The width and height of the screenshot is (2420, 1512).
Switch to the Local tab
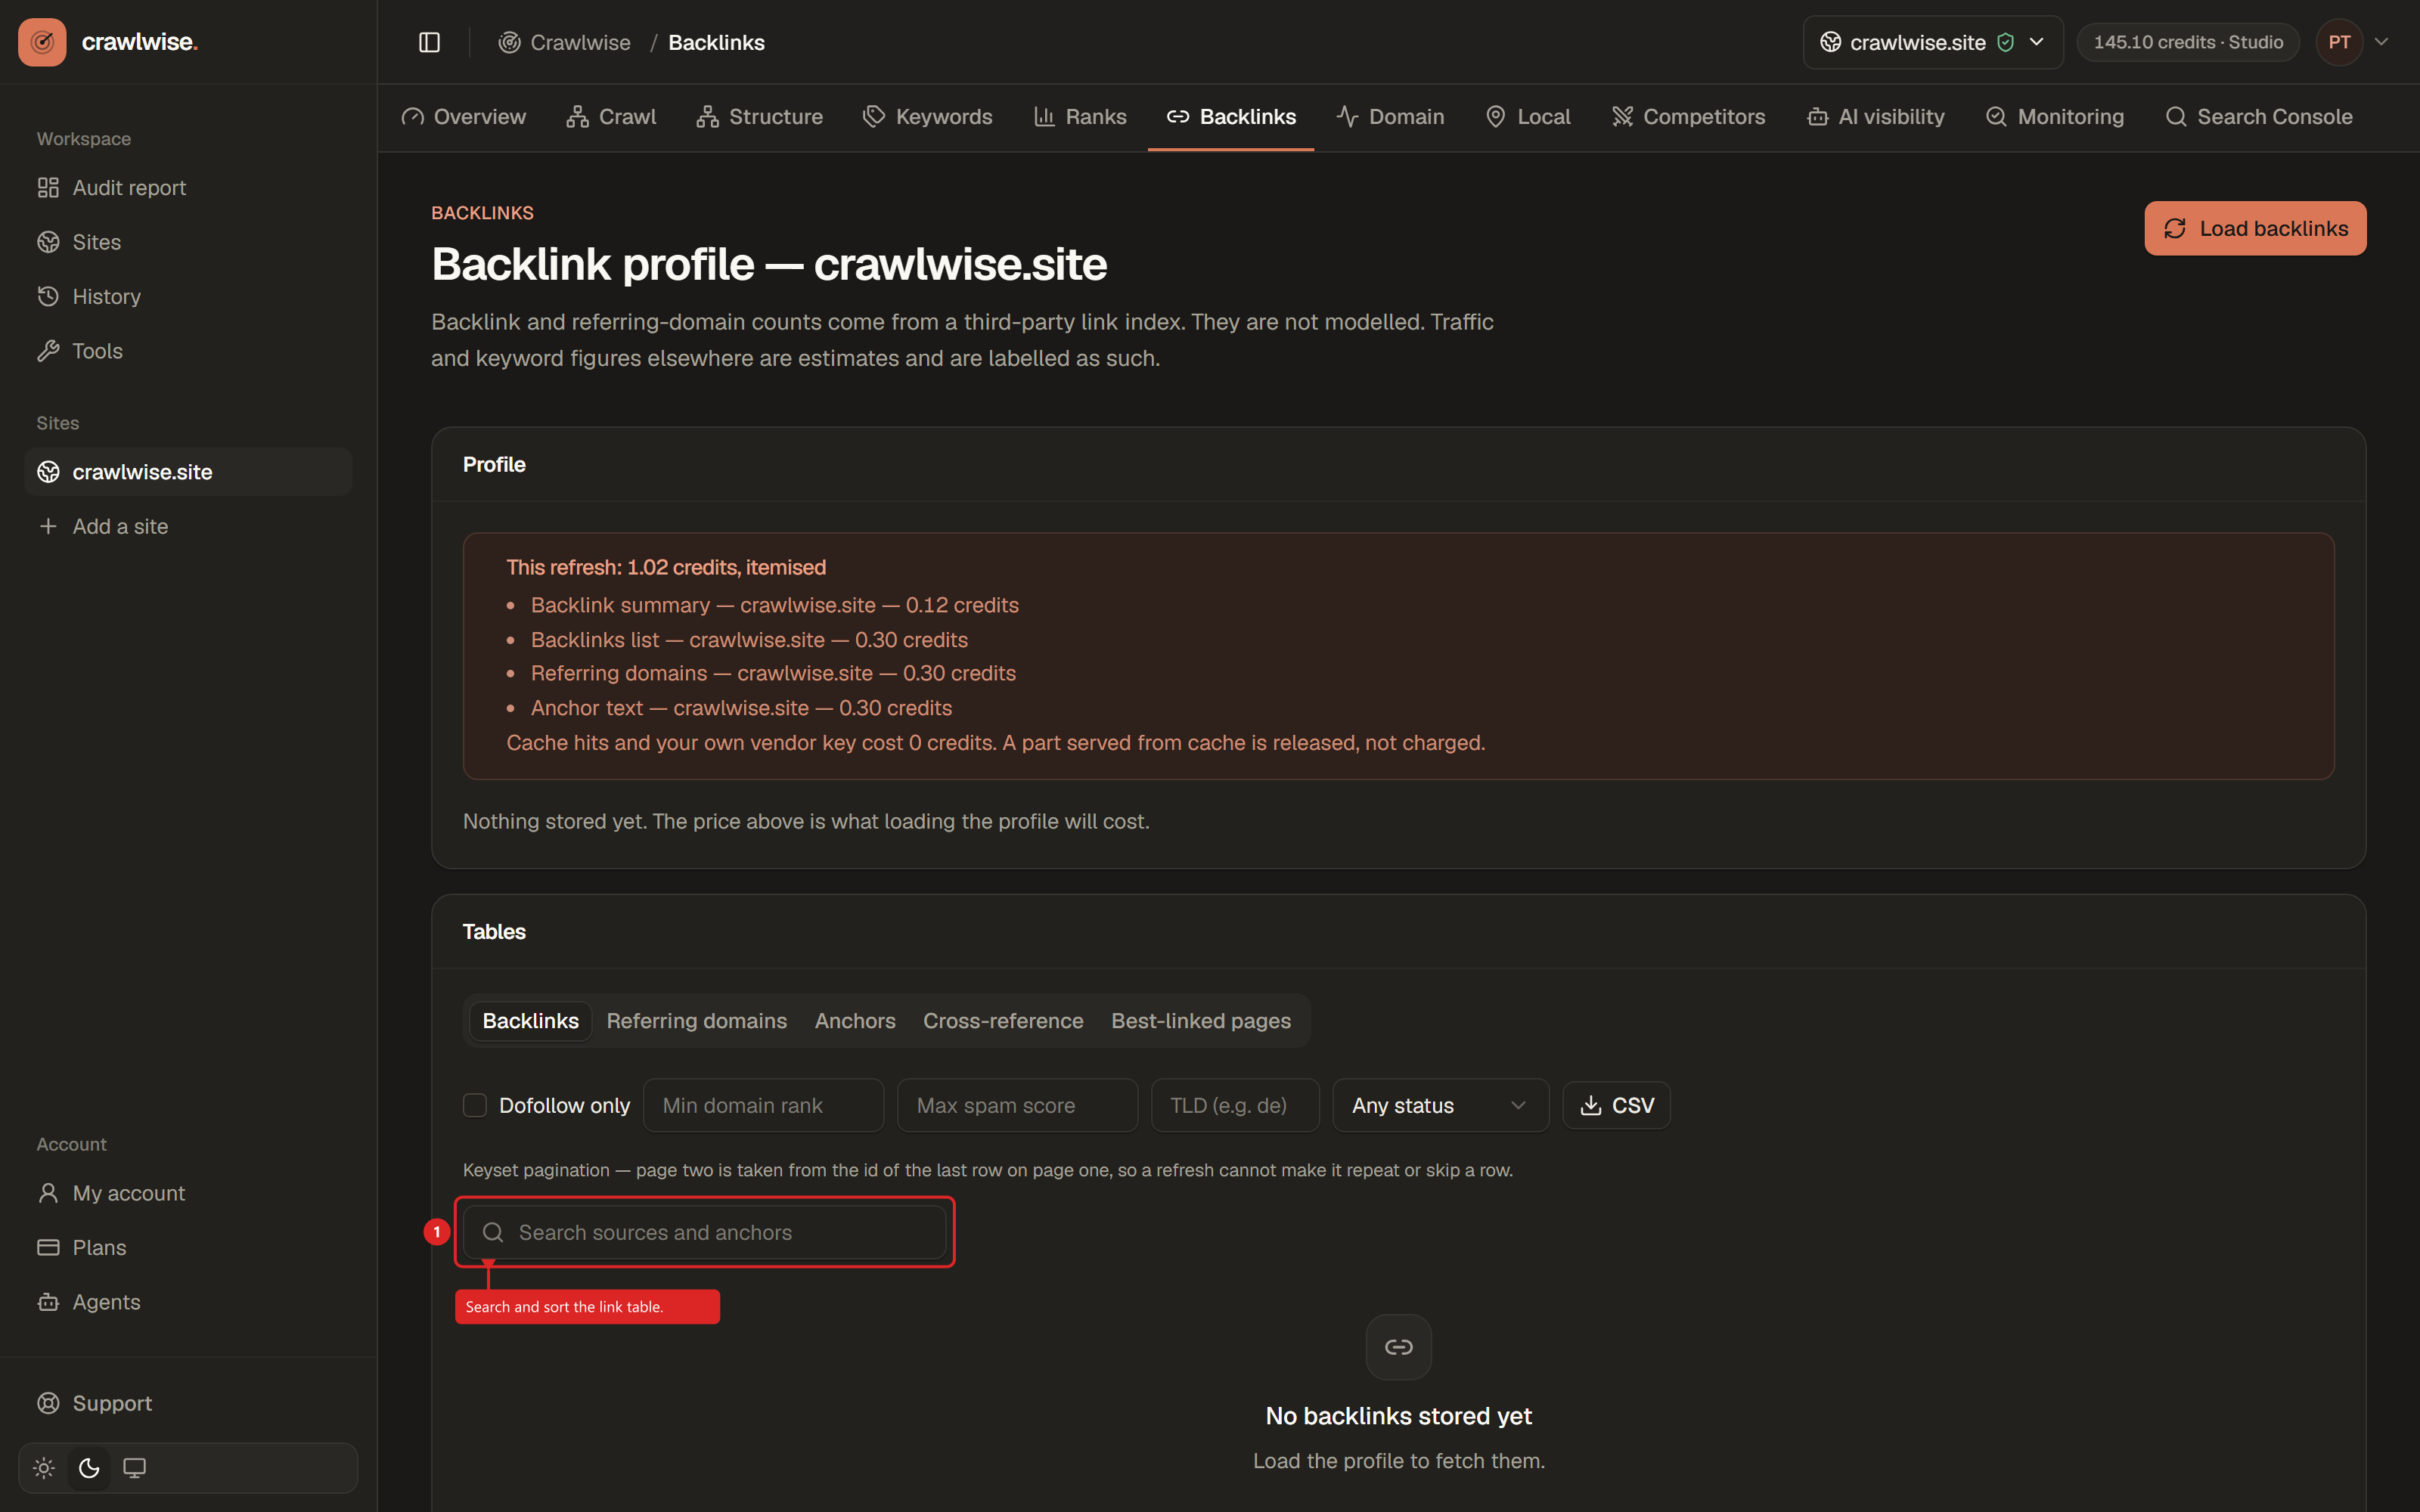[x=1528, y=117]
